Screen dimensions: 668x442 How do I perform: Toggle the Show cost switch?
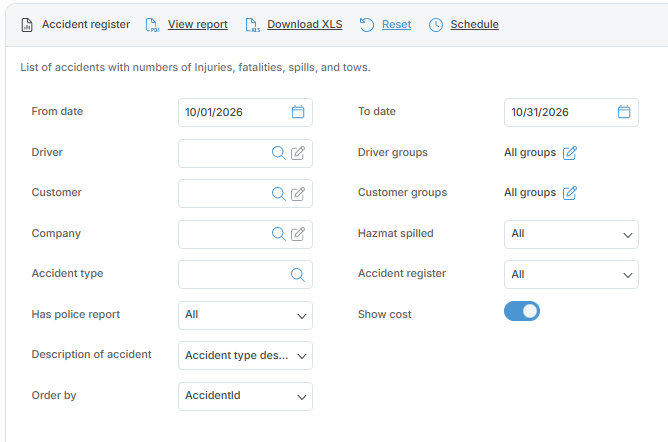coord(522,311)
